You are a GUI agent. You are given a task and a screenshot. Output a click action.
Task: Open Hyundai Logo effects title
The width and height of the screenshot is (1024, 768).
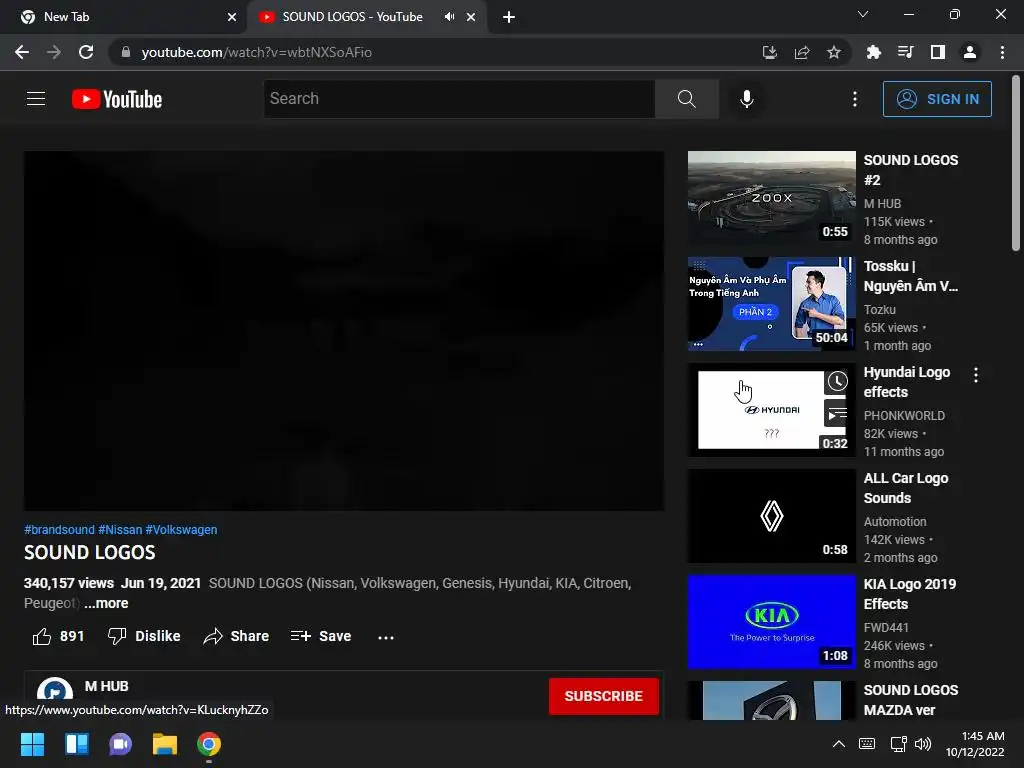pos(906,382)
